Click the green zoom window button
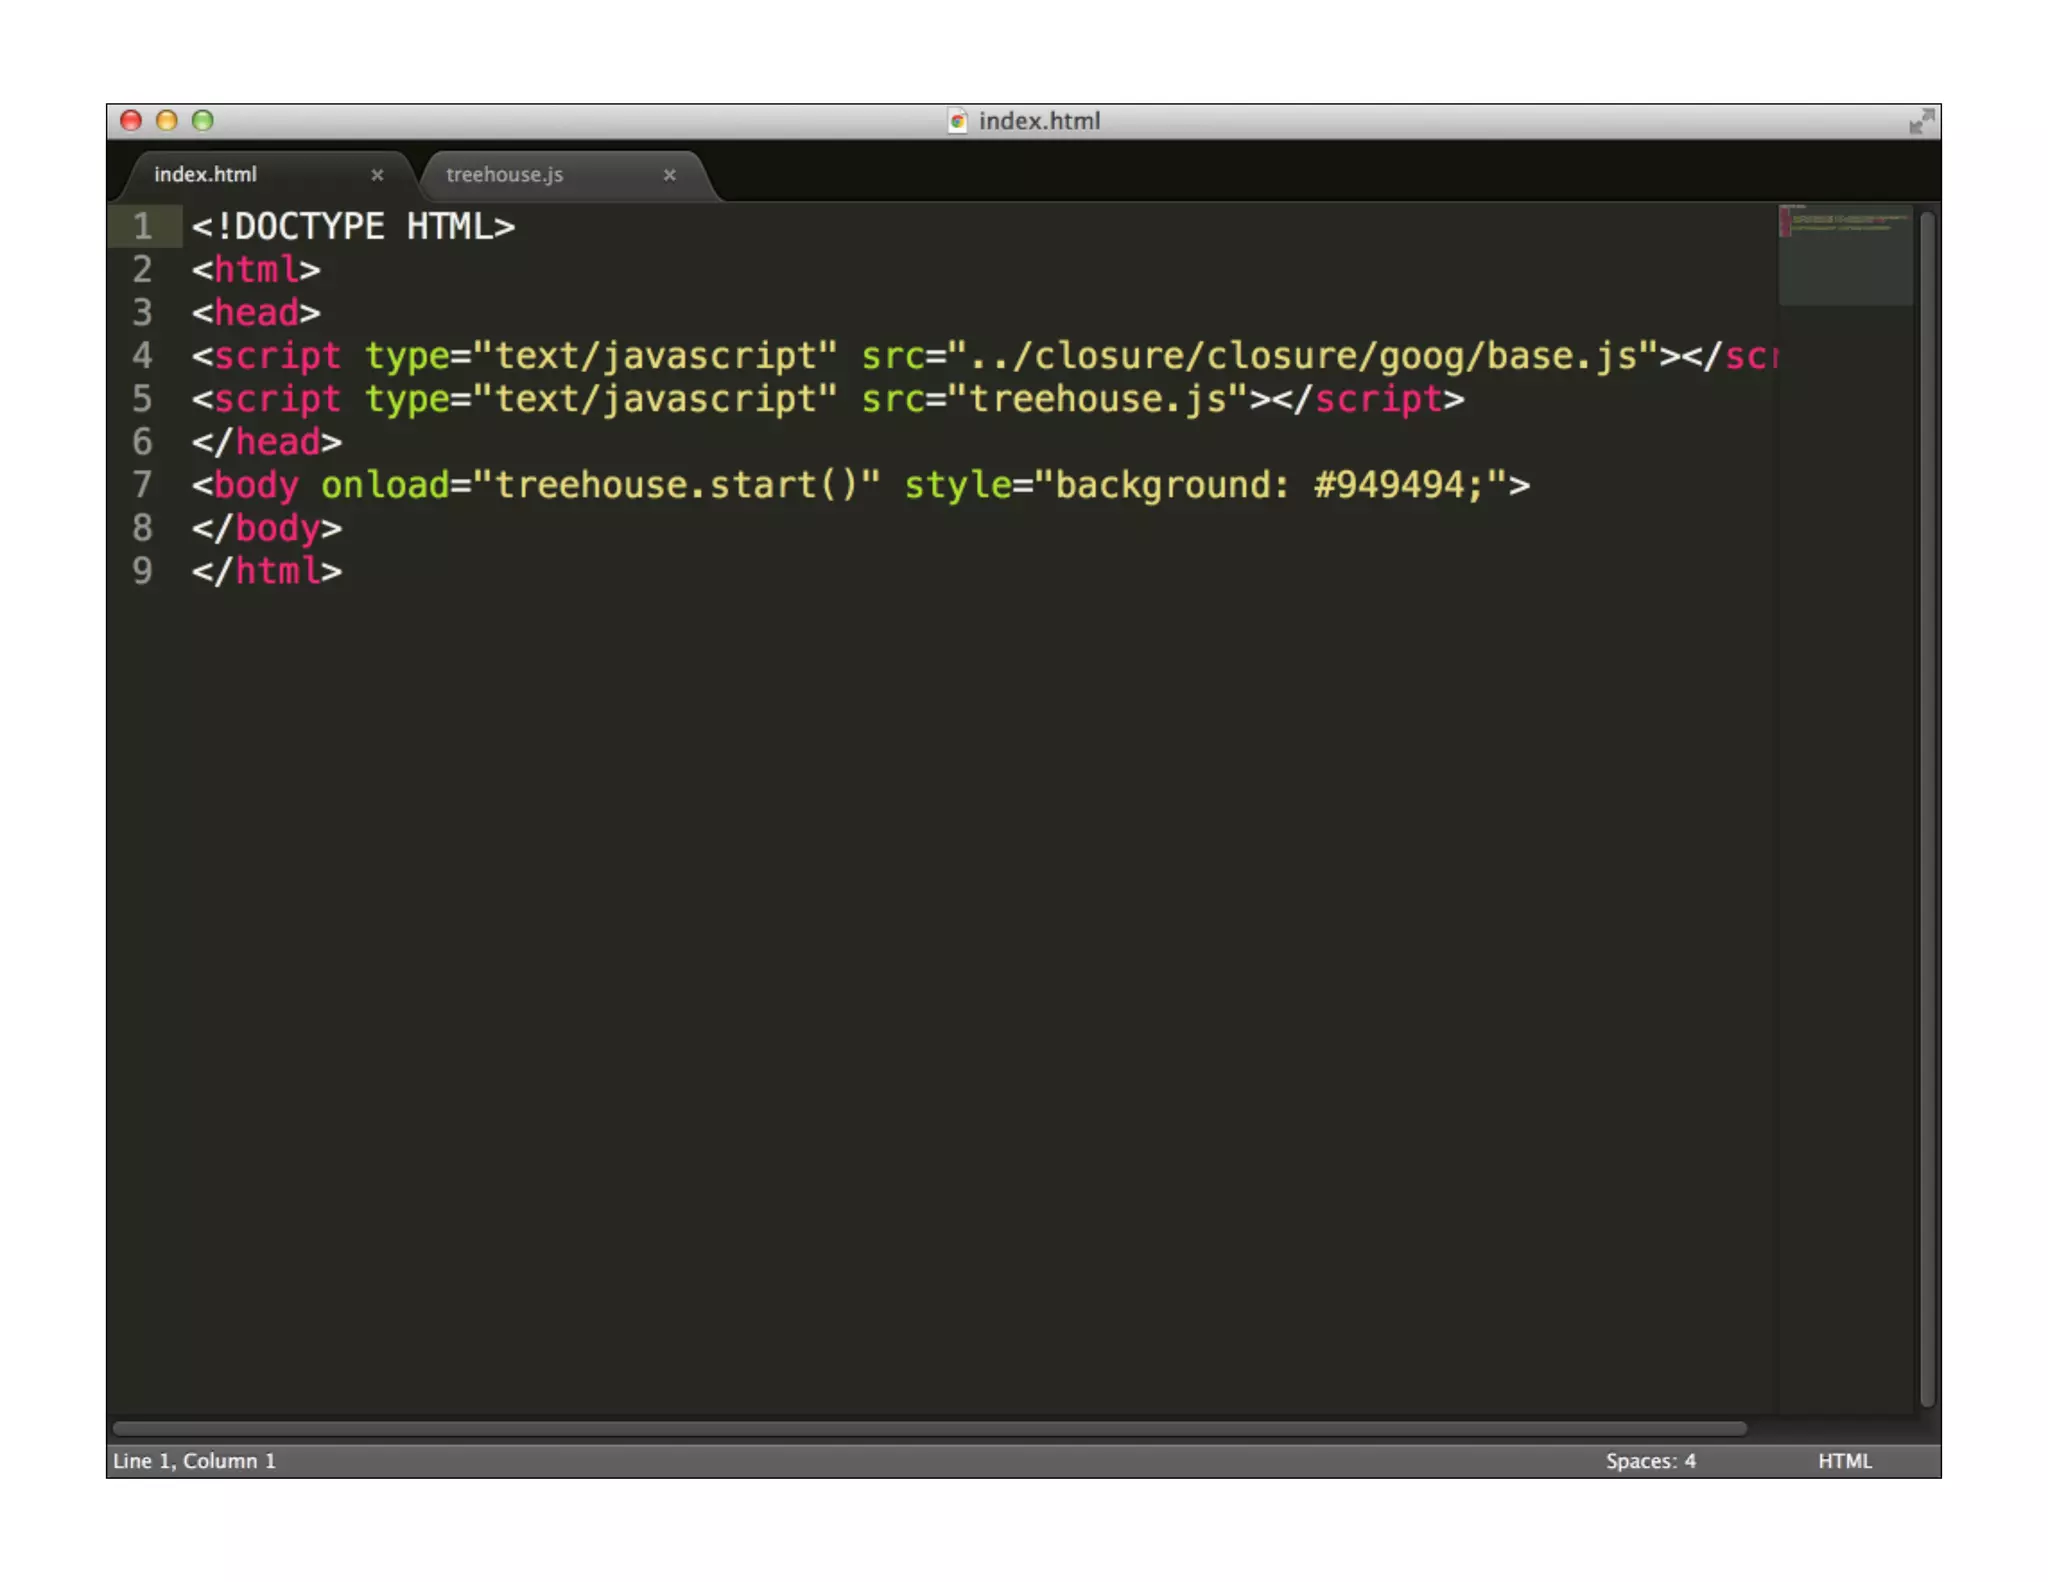The width and height of the screenshot is (2048, 1582). (203, 121)
